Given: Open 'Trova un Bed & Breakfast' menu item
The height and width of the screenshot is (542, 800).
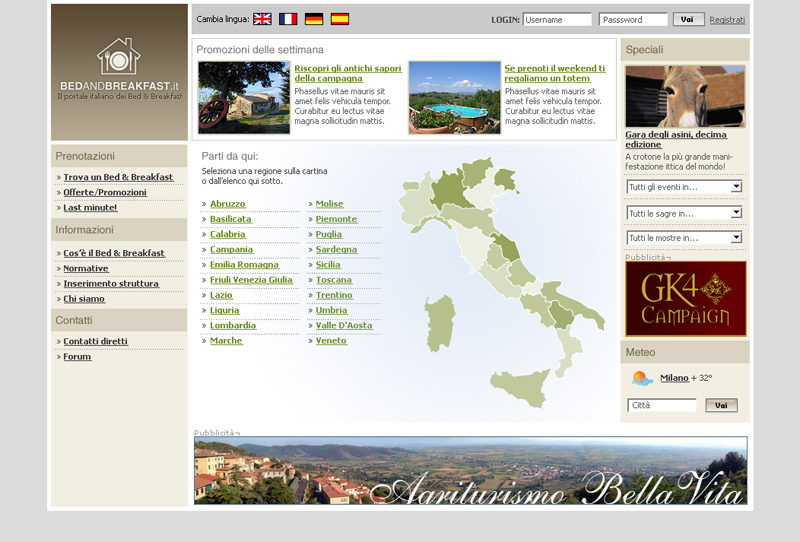Looking at the screenshot, I should tap(118, 177).
